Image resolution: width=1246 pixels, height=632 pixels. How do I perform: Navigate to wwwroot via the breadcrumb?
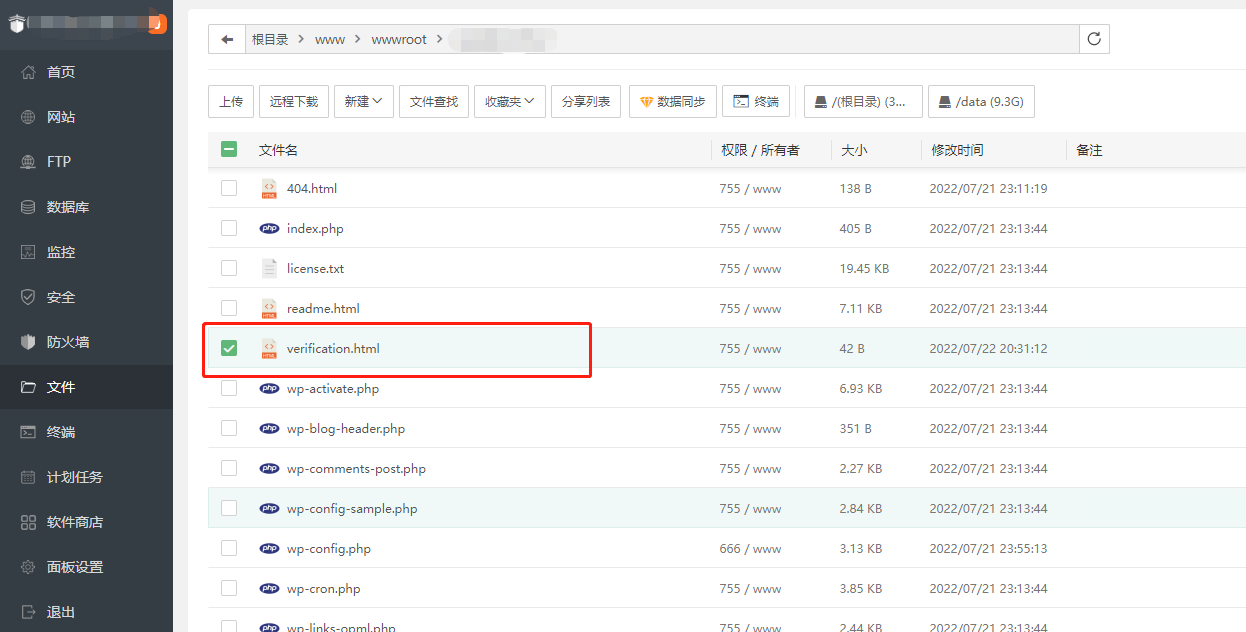(x=399, y=38)
